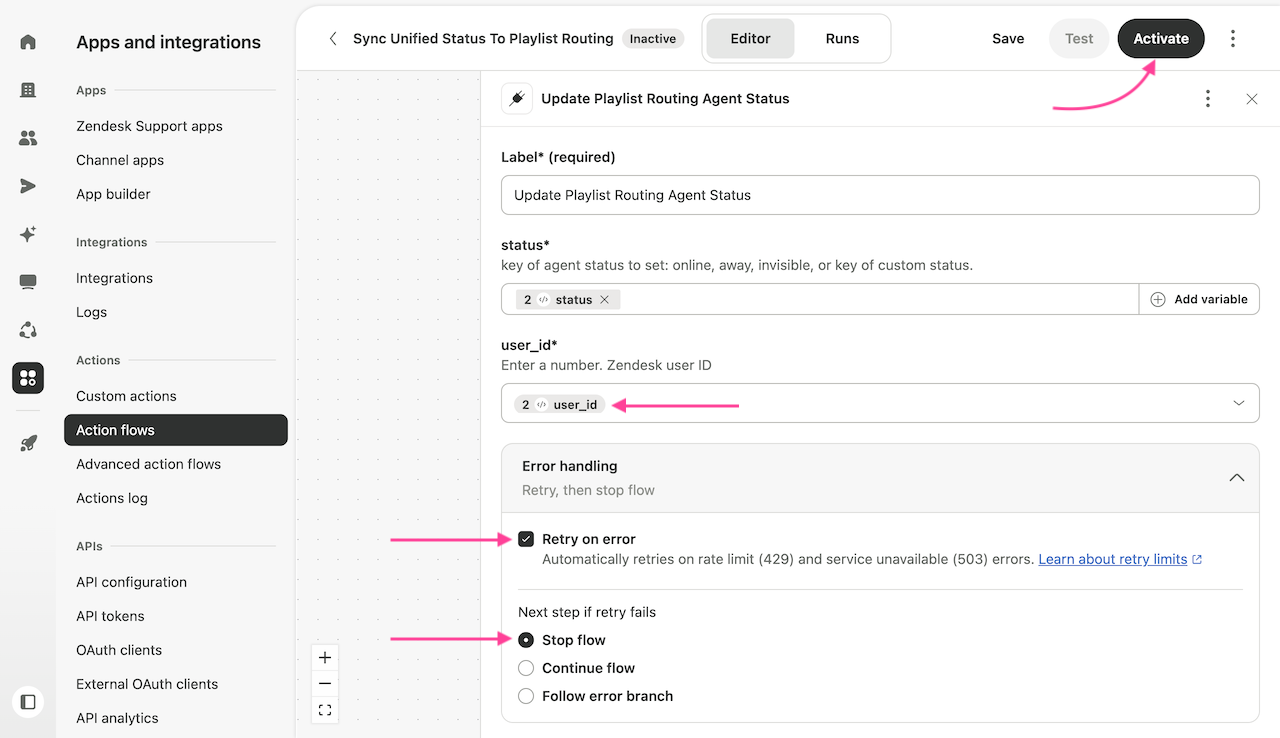
Task: Open the step panel three-dot menu
Action: pos(1208,99)
